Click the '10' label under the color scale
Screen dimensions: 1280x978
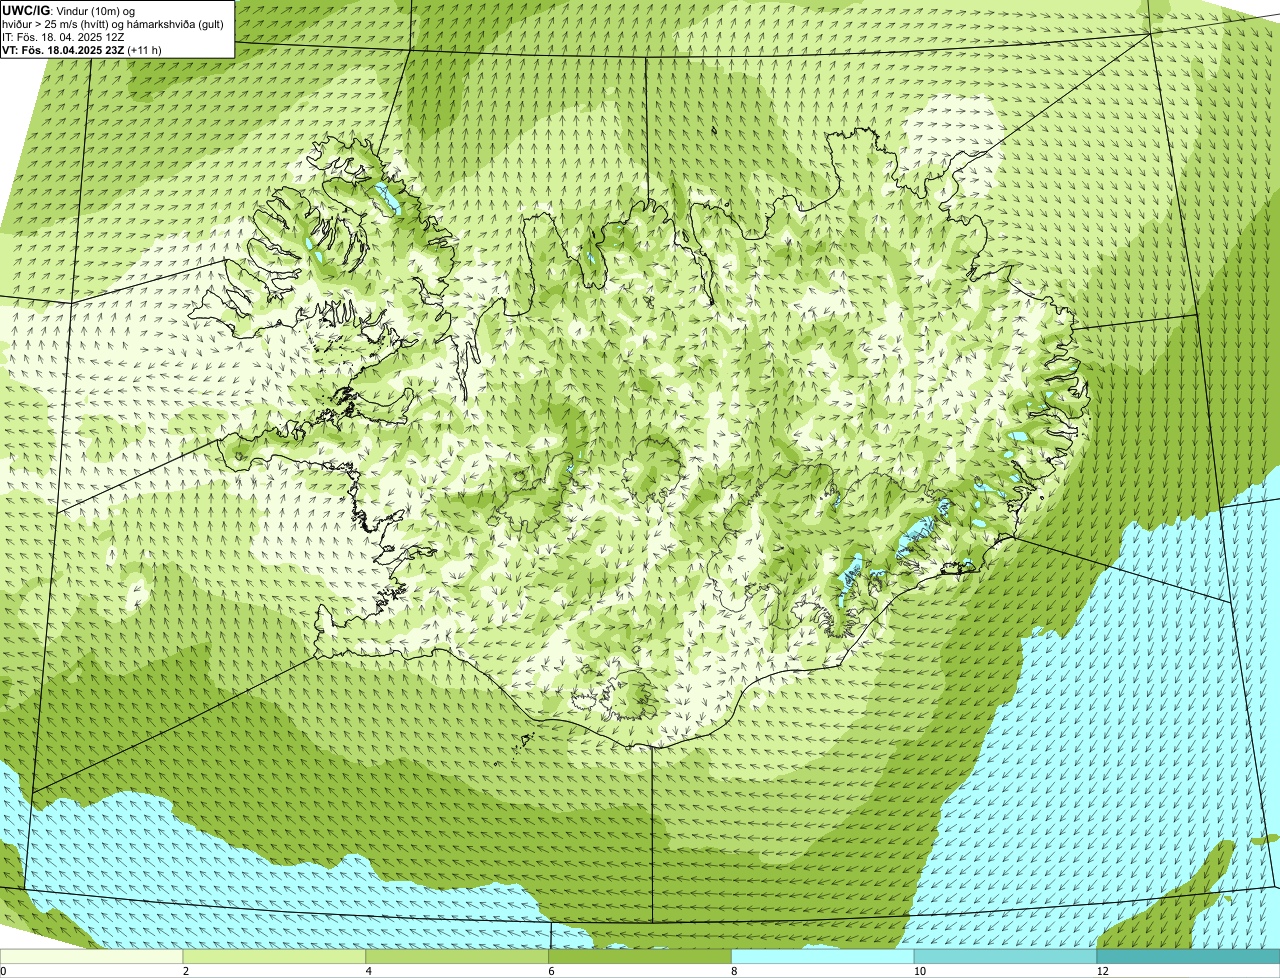pos(919,971)
